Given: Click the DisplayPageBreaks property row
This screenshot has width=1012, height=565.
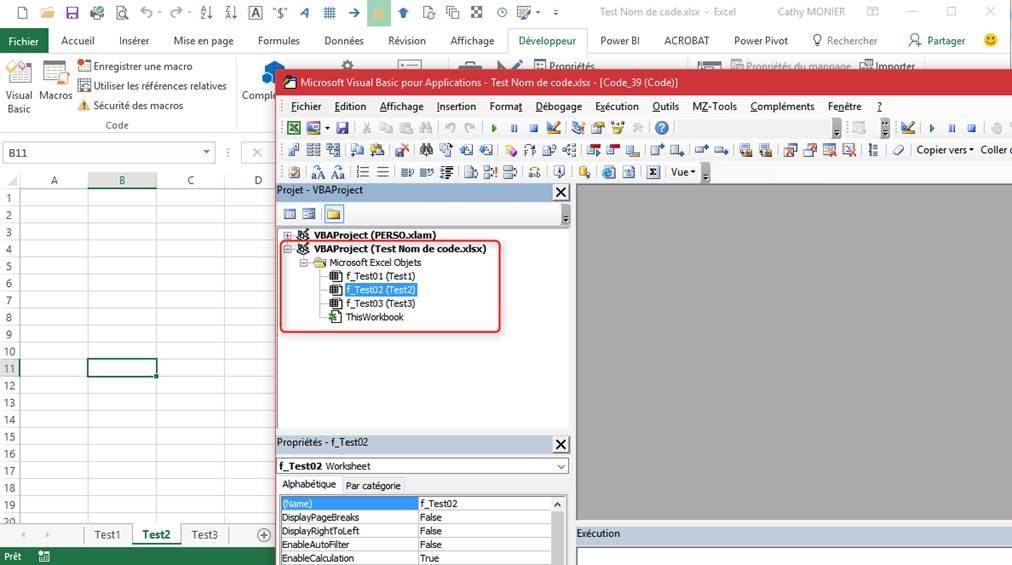Looking at the screenshot, I should (x=416, y=517).
